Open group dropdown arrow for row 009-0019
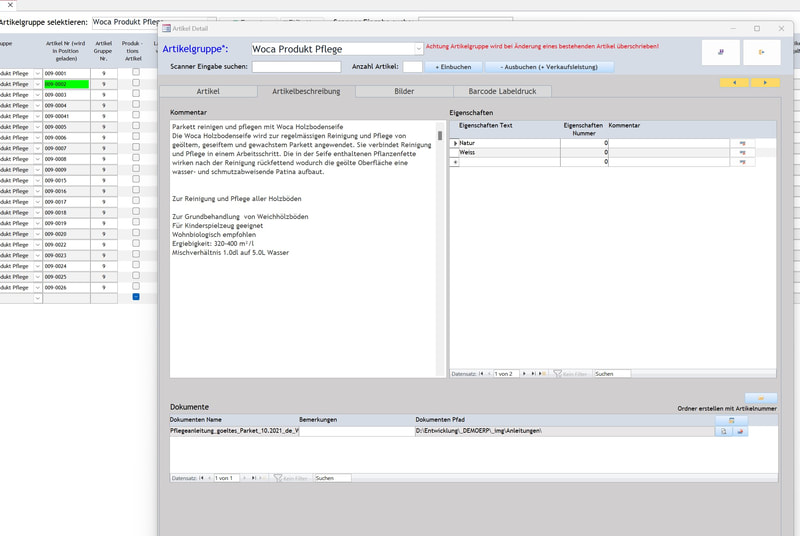 tap(37, 223)
